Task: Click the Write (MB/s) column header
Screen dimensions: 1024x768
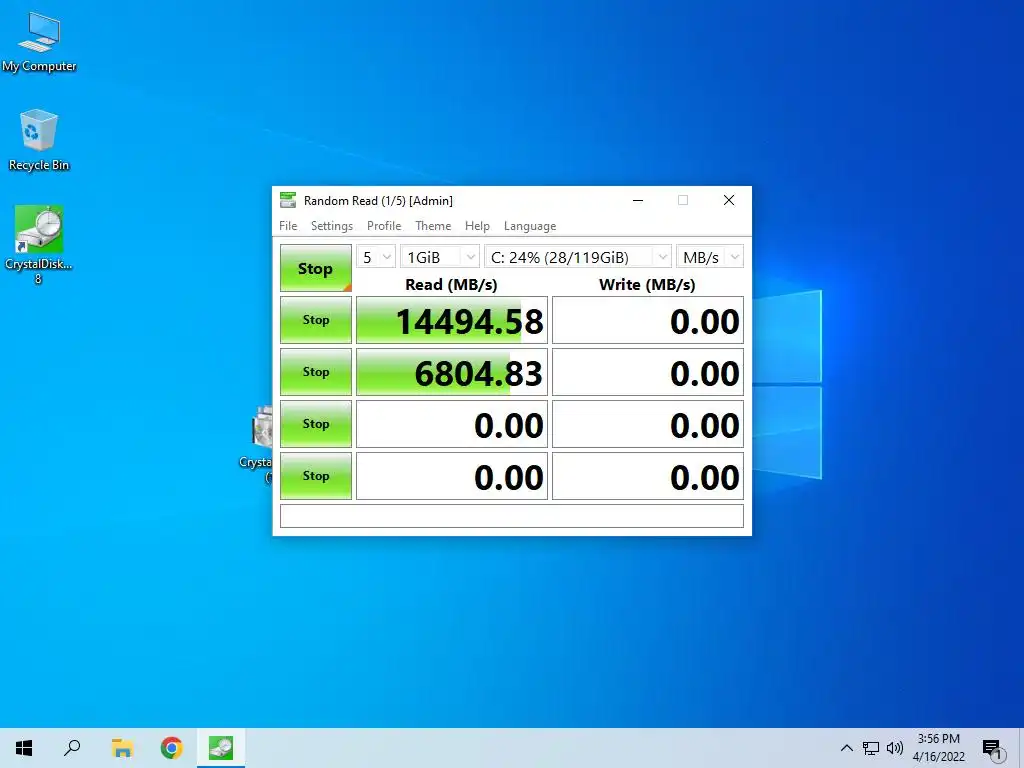Action: (x=647, y=284)
